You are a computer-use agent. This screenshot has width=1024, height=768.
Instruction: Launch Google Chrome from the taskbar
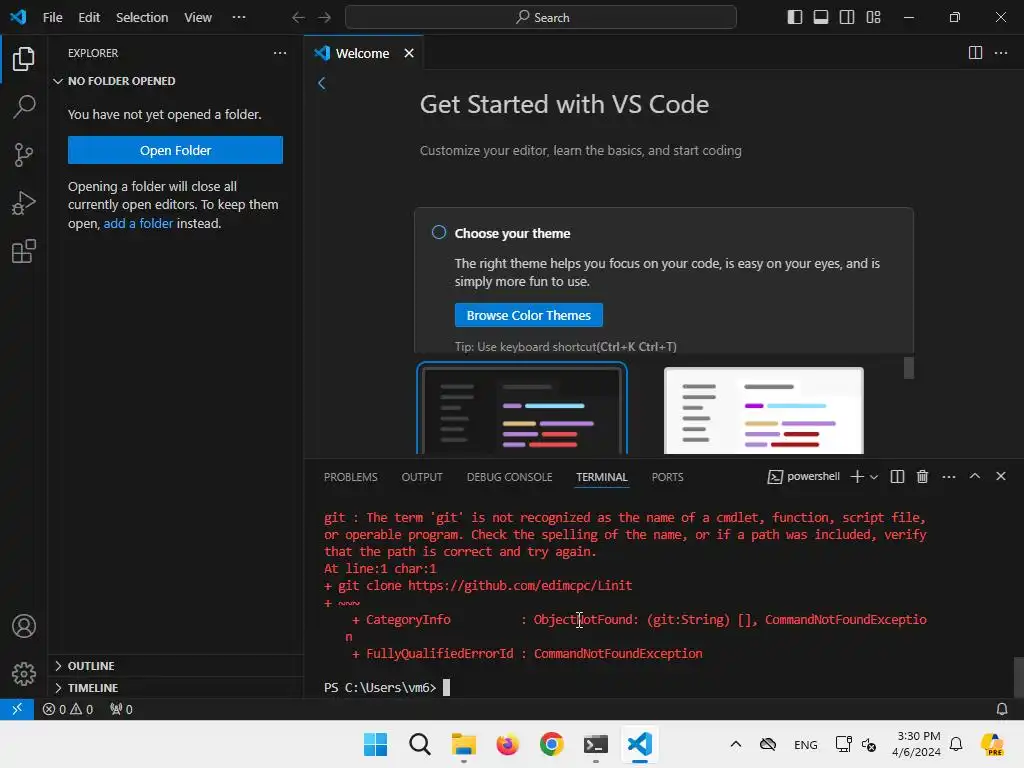tap(552, 744)
